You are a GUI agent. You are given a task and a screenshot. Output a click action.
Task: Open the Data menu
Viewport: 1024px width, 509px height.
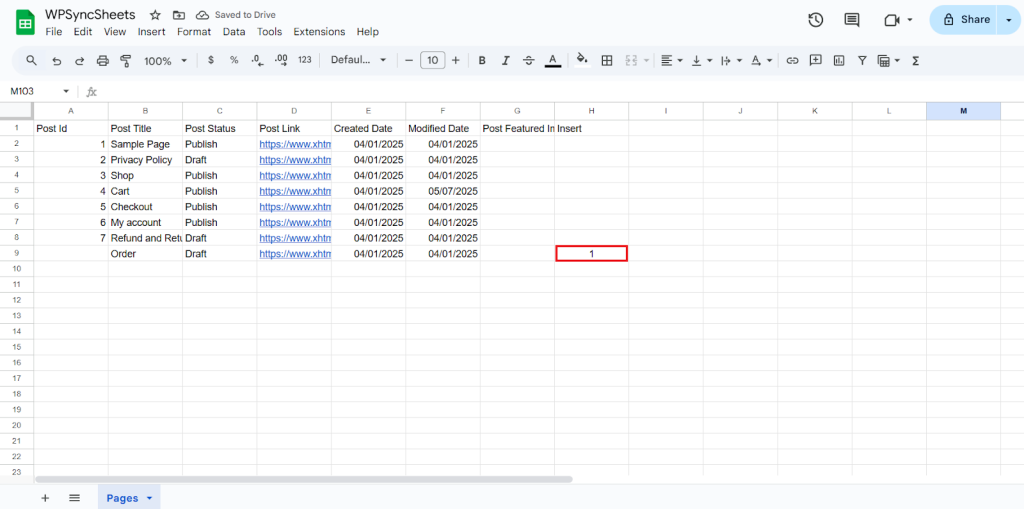(x=234, y=31)
